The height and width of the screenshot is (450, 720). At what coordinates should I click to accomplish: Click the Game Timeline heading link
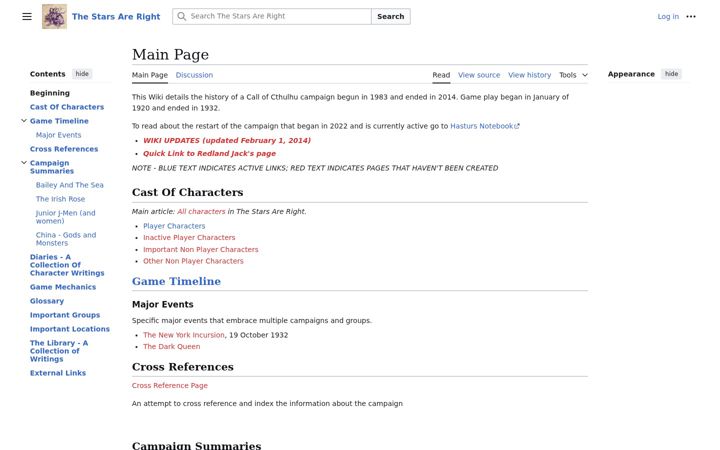(x=176, y=281)
